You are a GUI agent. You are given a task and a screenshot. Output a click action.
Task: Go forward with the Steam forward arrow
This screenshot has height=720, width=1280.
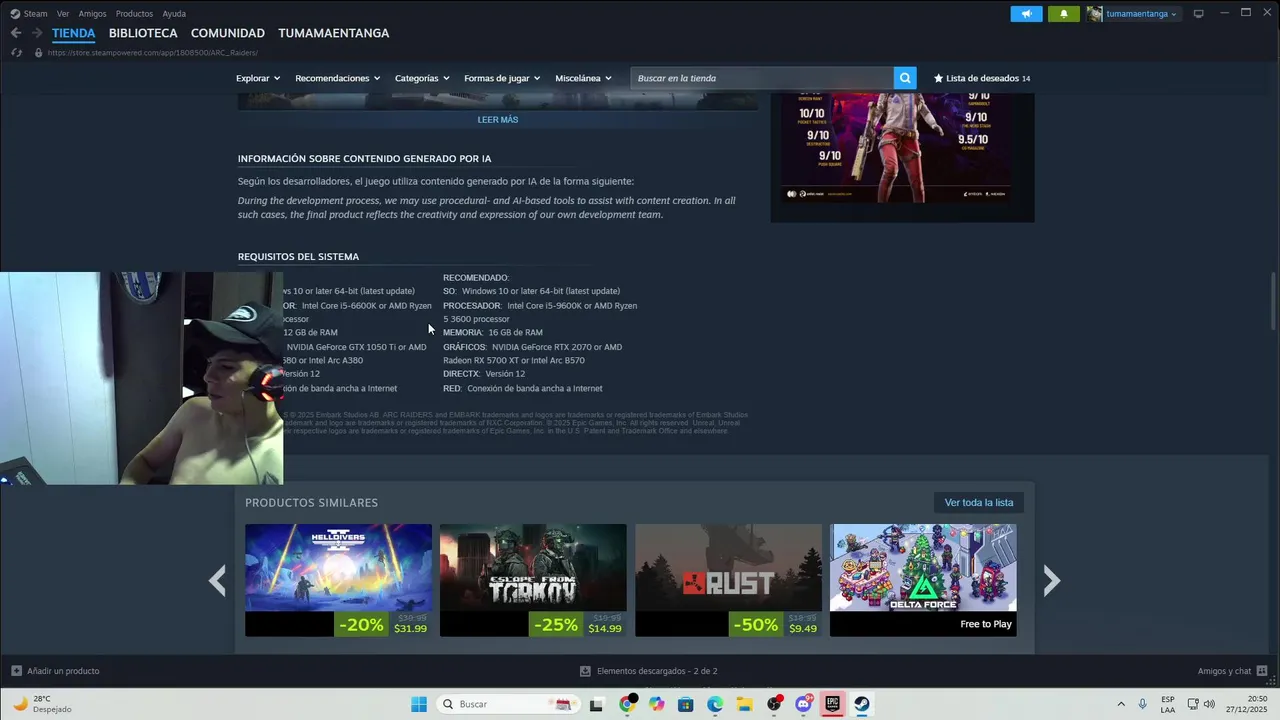pyautogui.click(x=37, y=33)
